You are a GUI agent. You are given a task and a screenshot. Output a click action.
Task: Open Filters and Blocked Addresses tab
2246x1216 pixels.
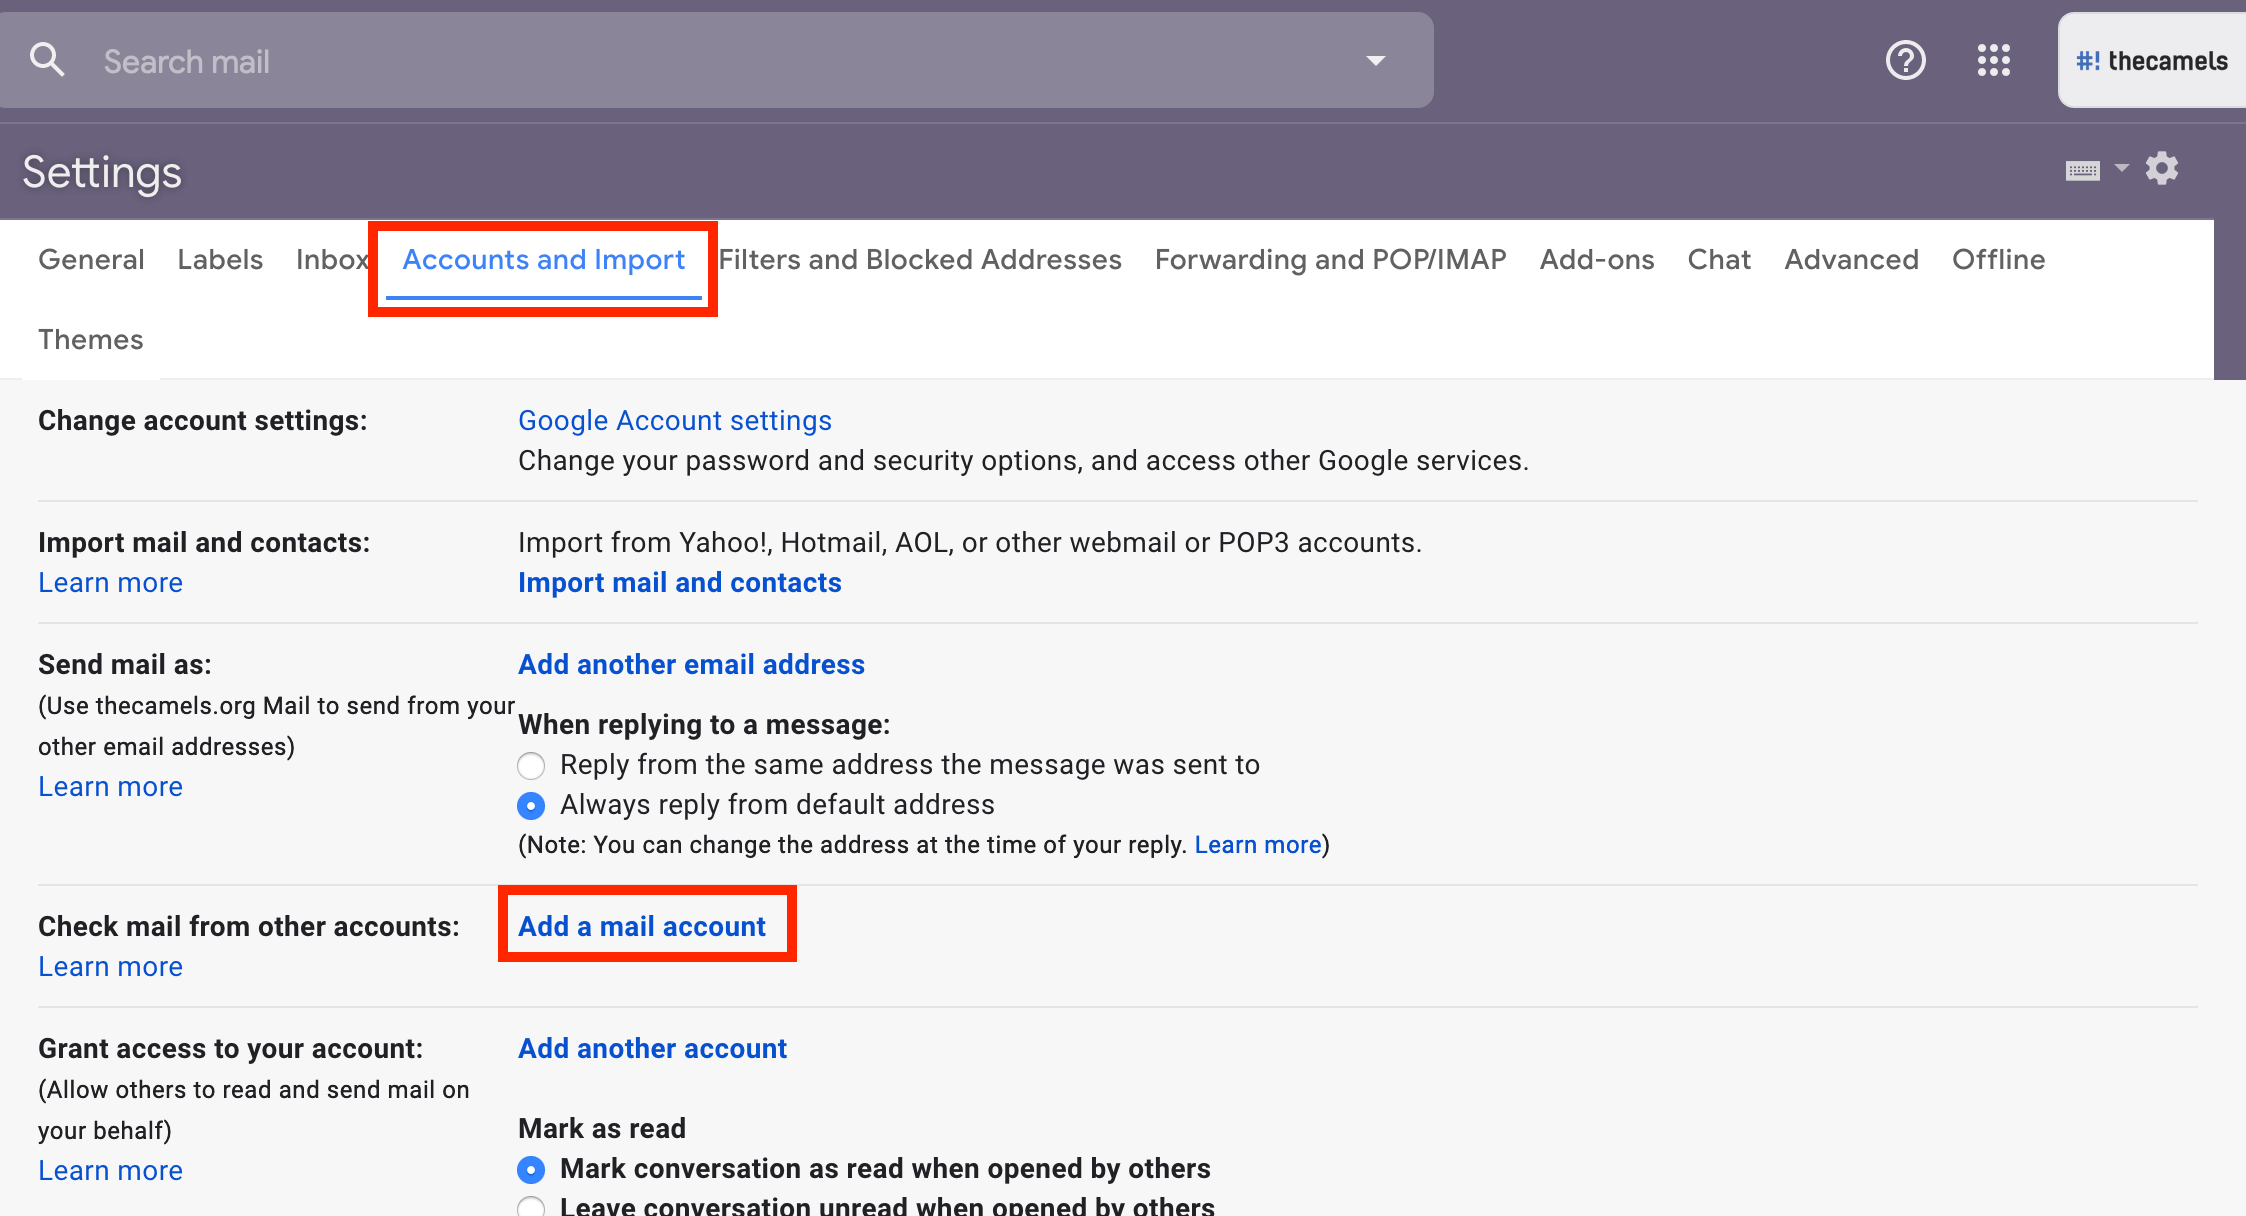tap(920, 259)
